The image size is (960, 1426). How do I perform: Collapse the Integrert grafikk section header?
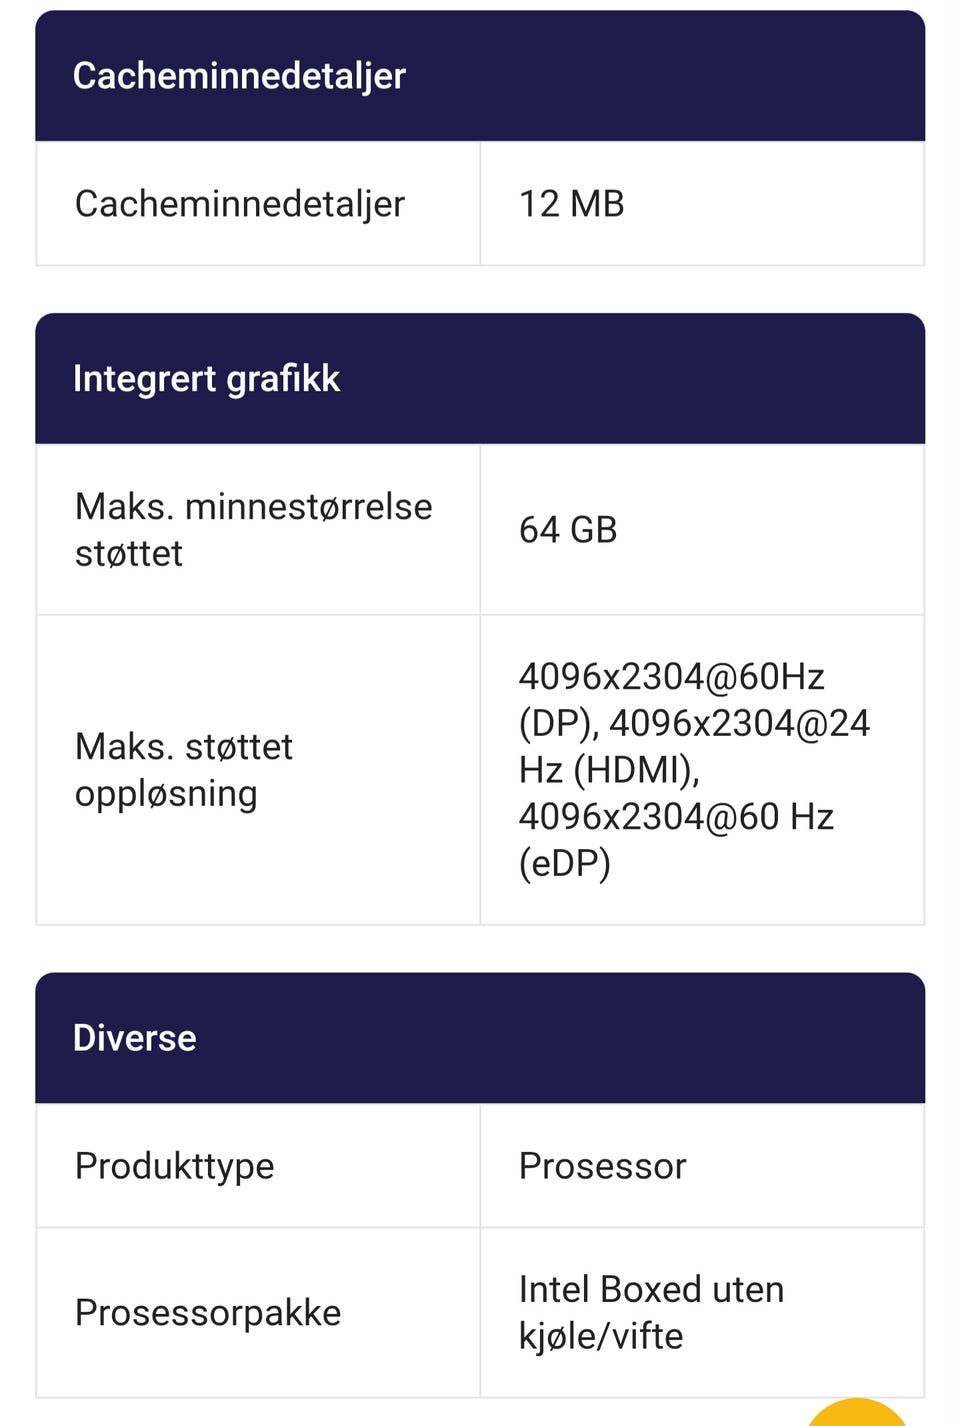(480, 379)
